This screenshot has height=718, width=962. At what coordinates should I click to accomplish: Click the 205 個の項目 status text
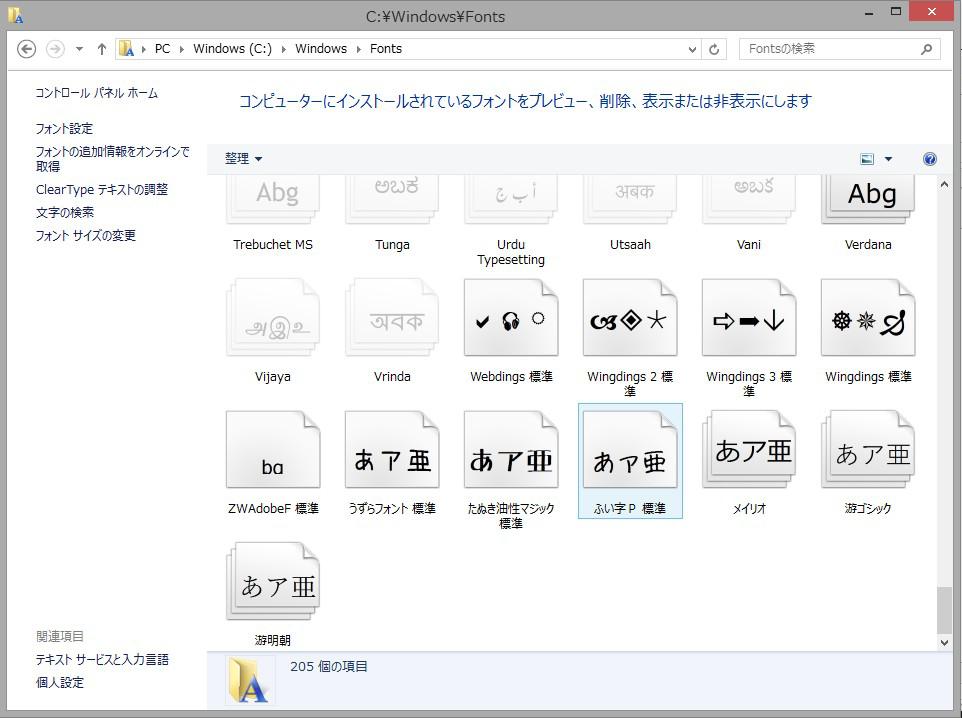coord(329,666)
